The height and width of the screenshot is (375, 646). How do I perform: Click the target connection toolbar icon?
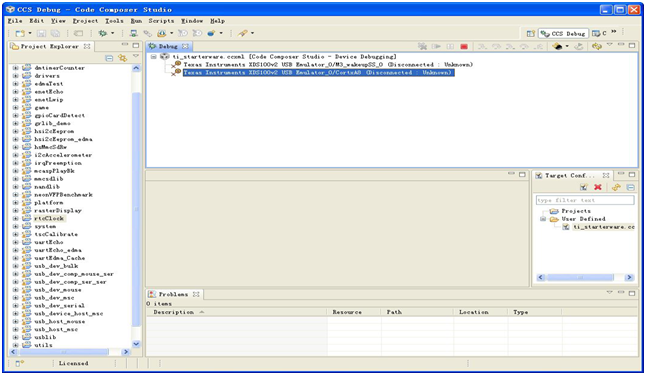133,33
